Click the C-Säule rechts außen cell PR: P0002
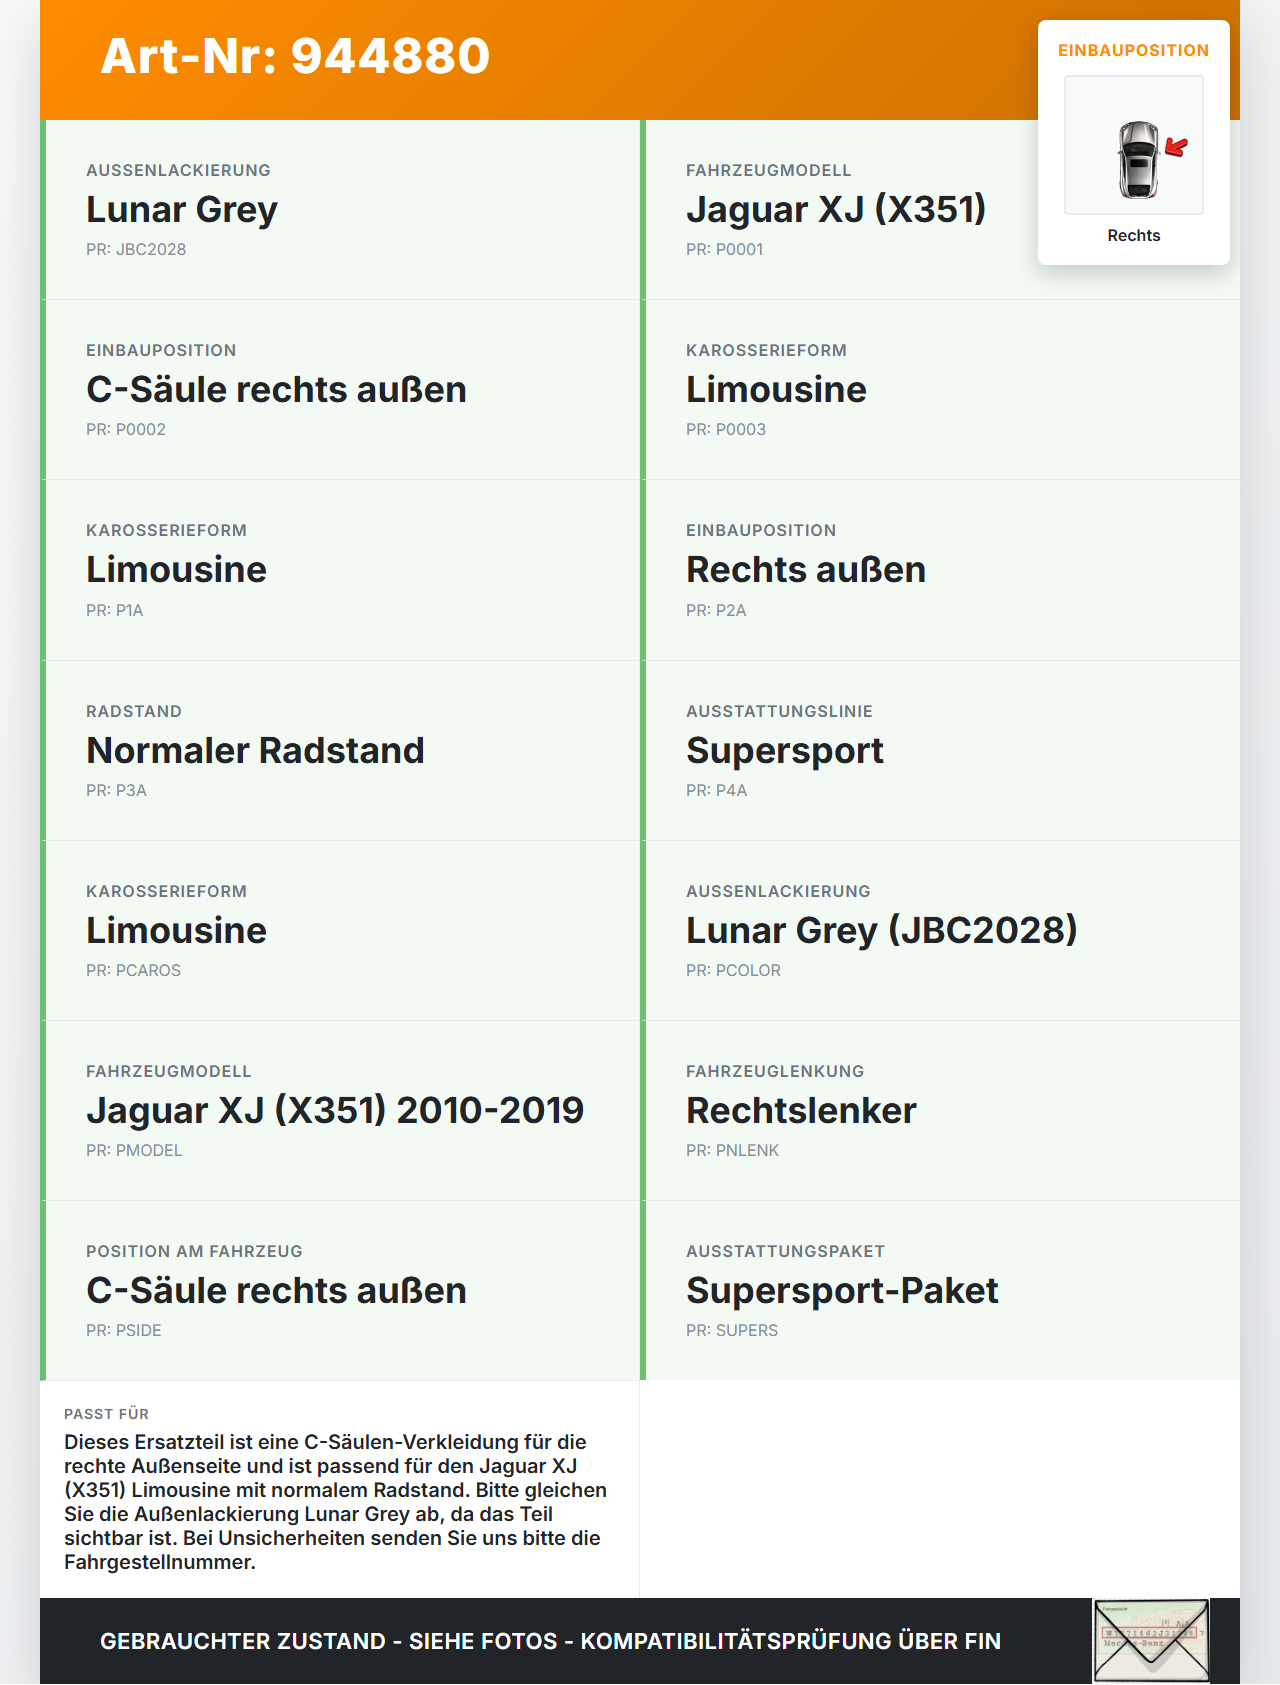This screenshot has width=1280, height=1685. click(x=340, y=390)
